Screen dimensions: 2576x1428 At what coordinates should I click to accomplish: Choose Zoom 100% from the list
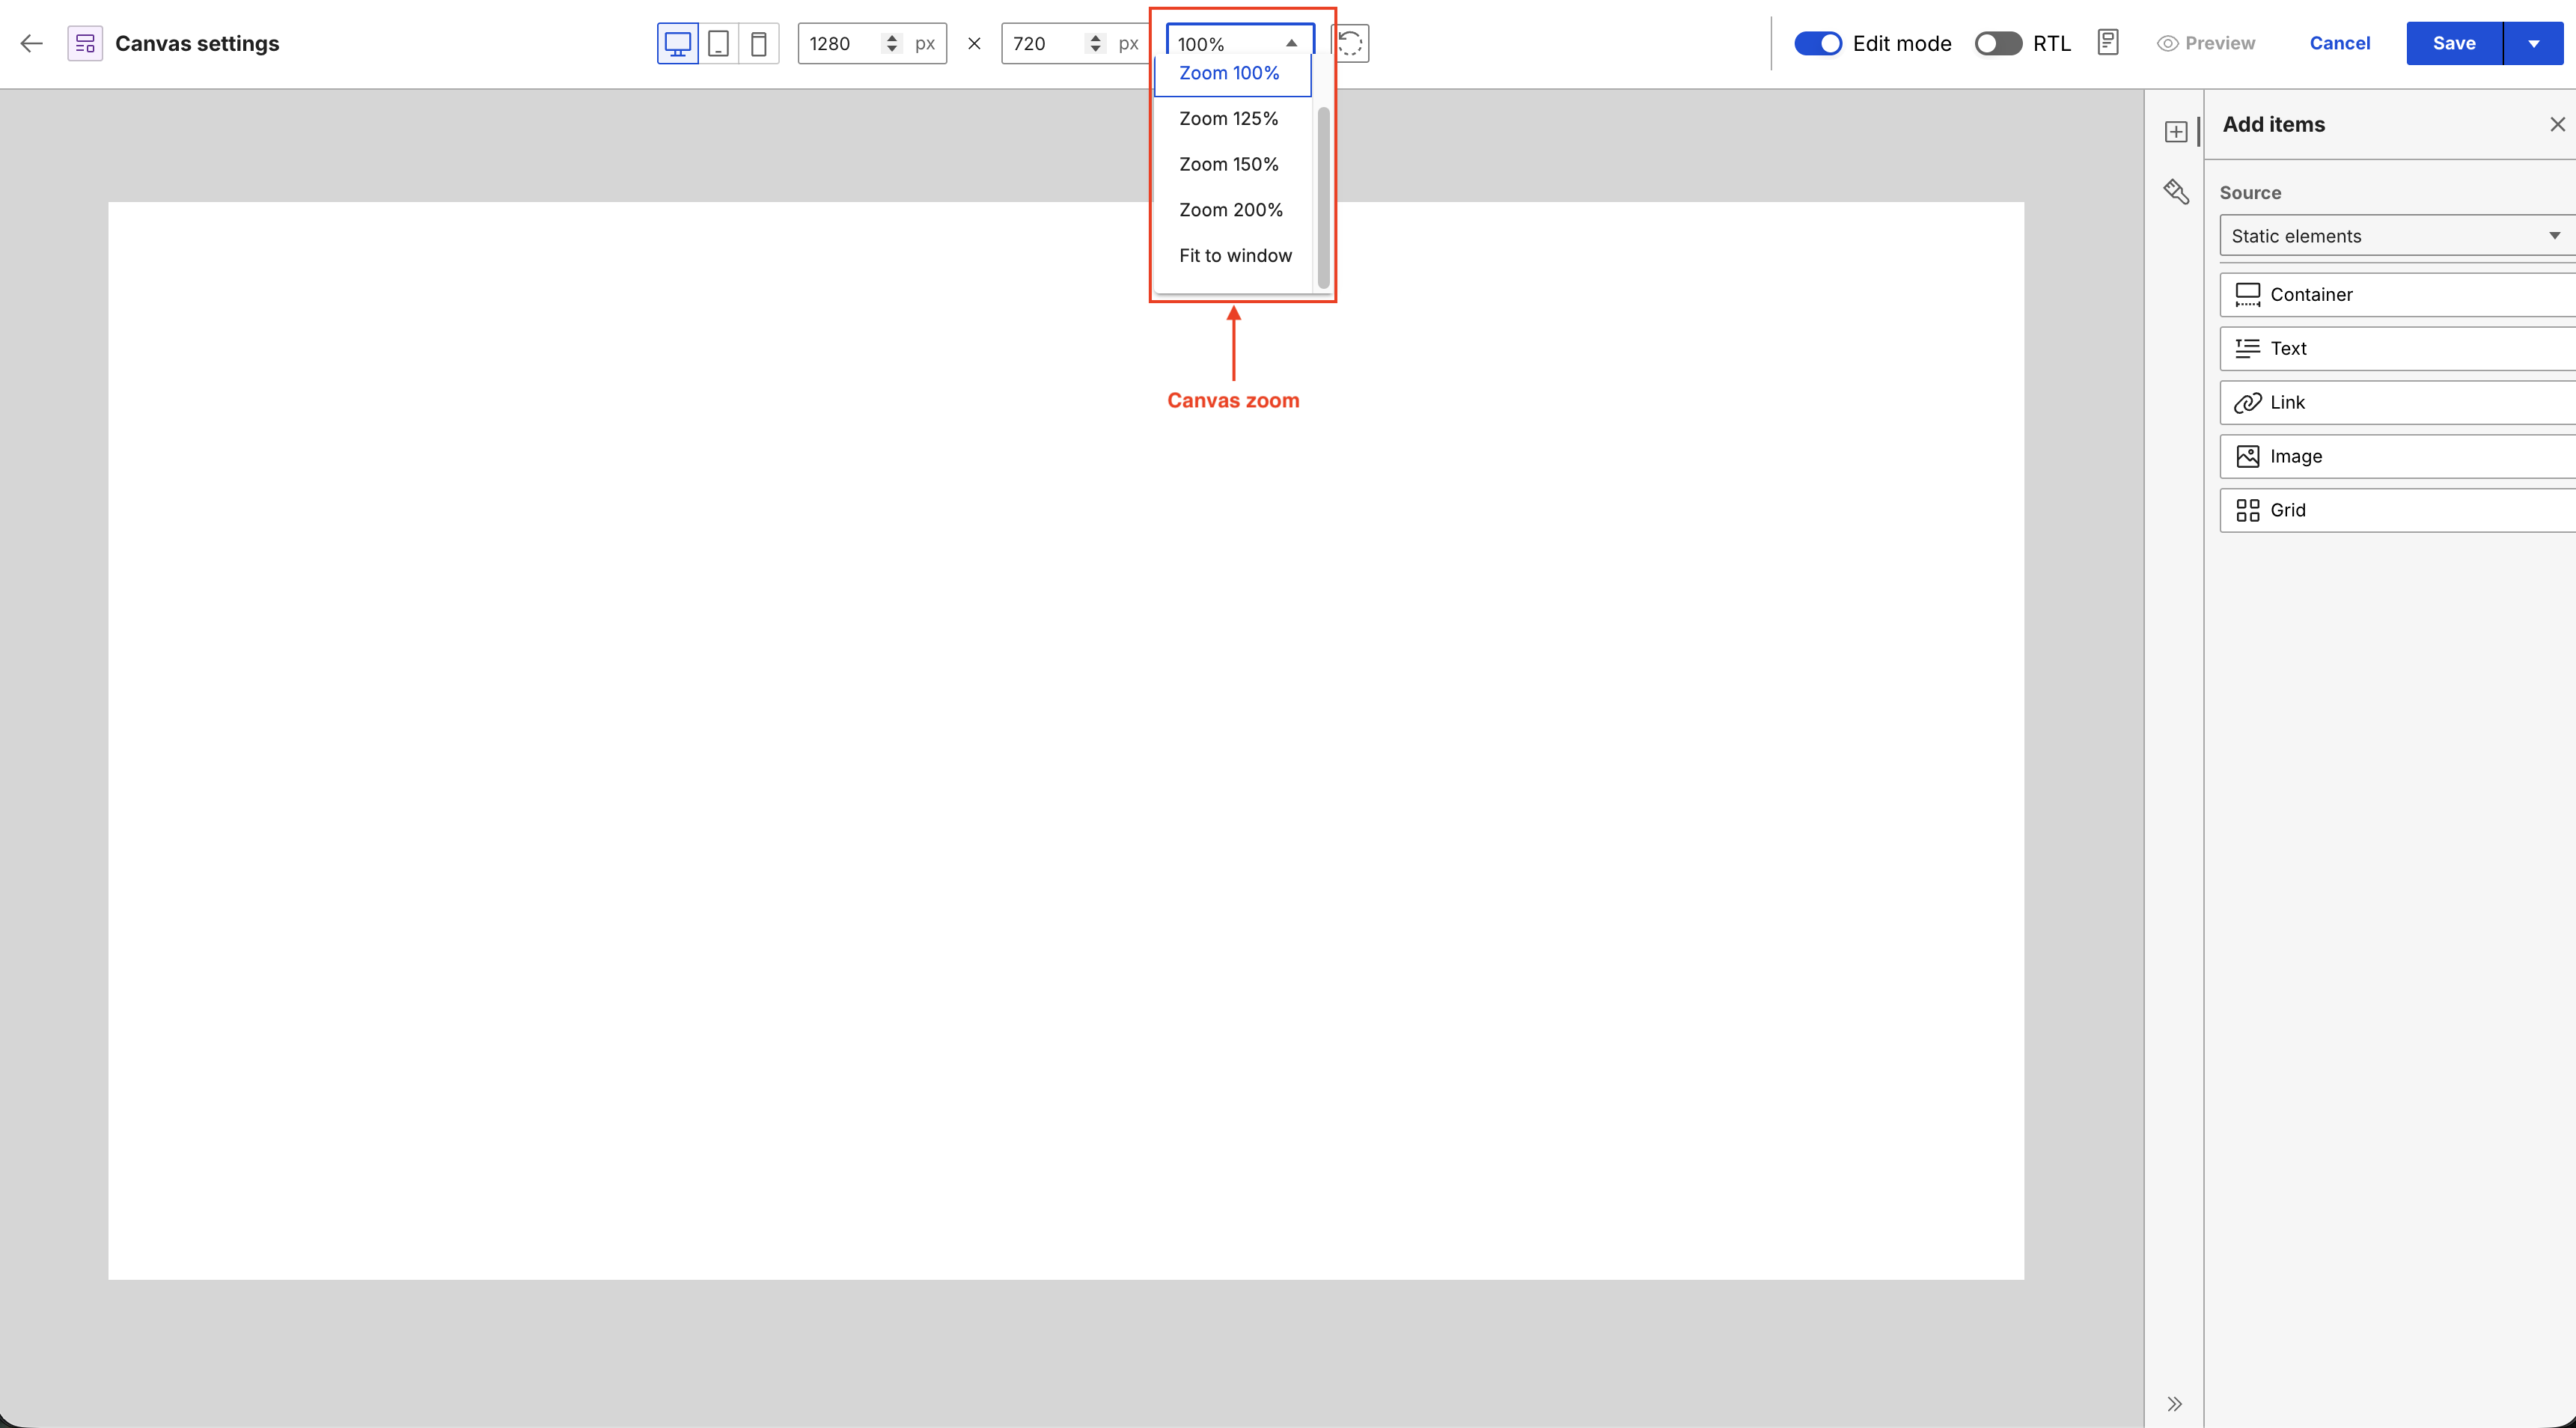tap(1232, 73)
